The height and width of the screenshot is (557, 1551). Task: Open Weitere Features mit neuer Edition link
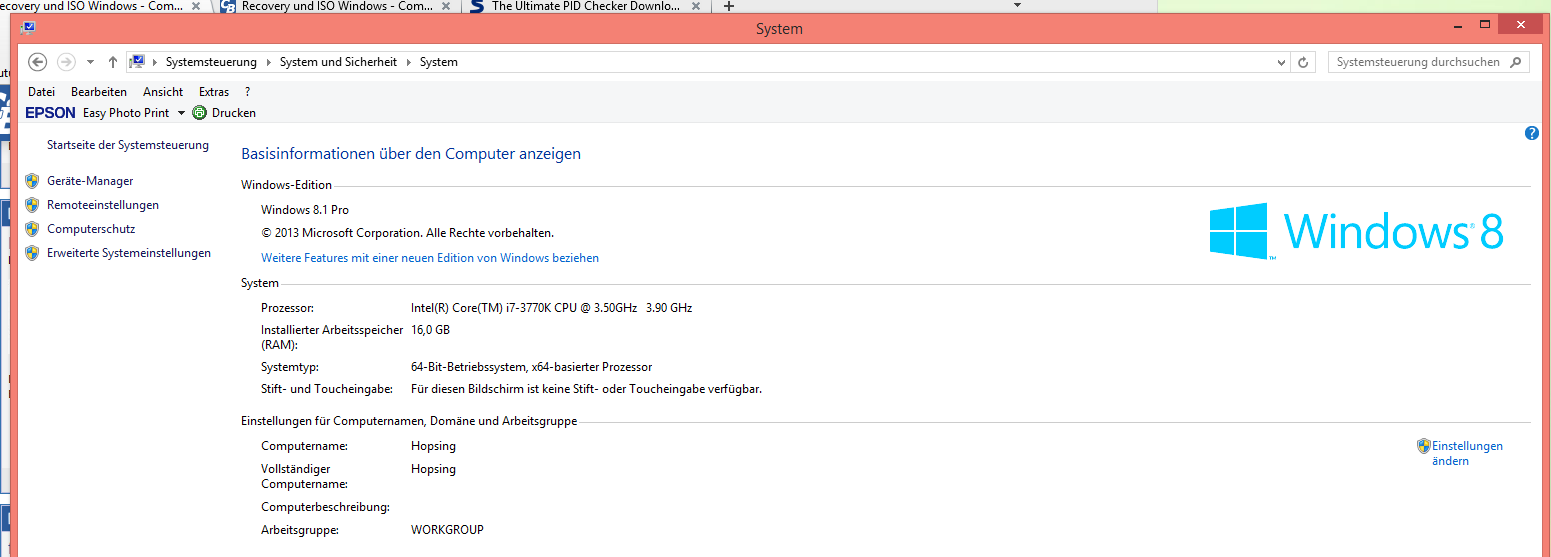point(430,258)
